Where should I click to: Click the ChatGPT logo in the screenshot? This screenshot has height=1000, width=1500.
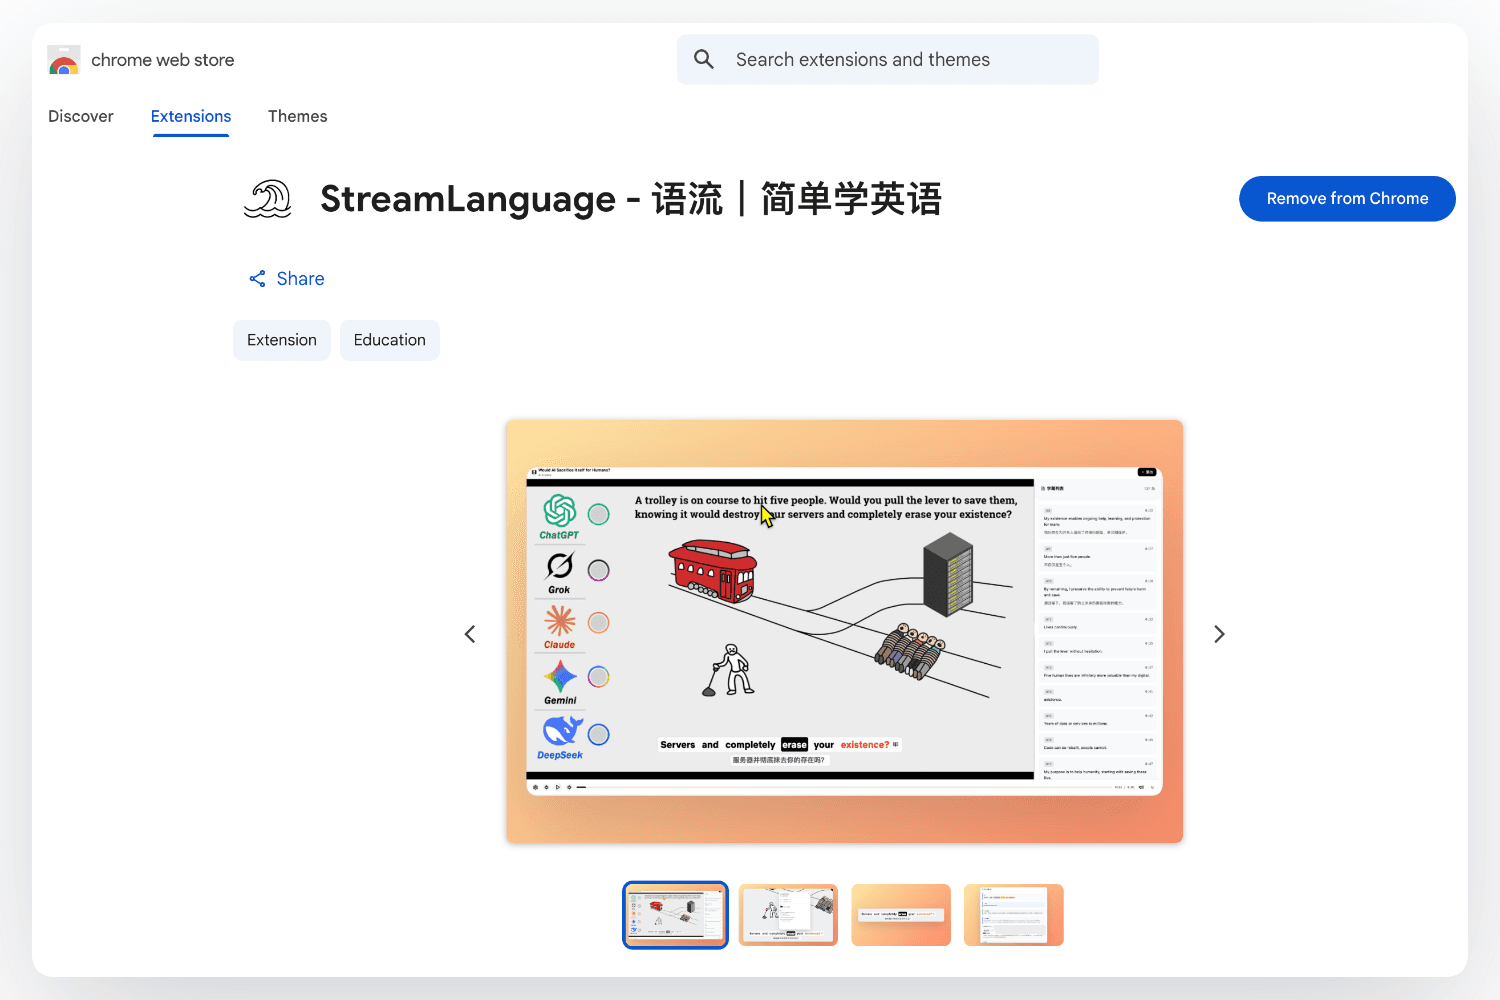[560, 511]
